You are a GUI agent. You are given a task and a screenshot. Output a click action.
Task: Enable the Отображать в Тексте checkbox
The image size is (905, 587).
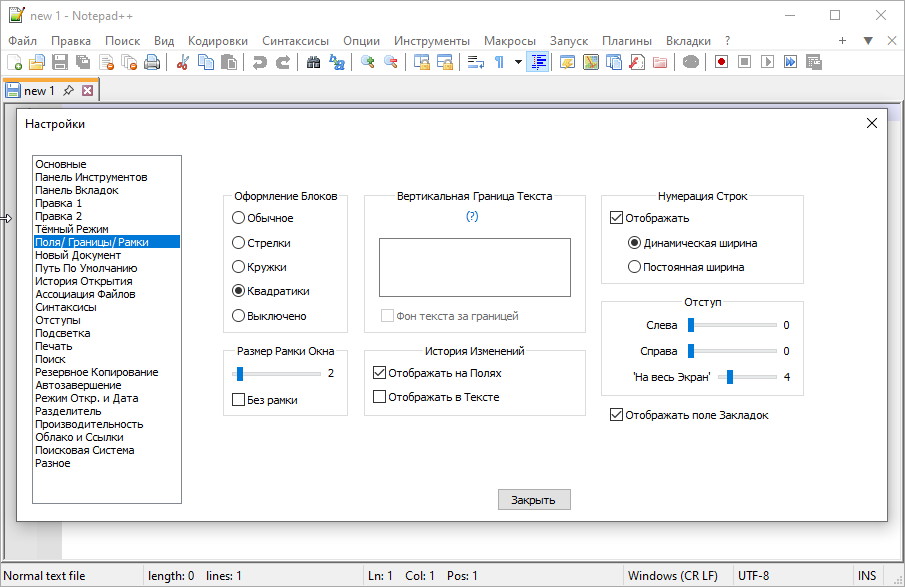379,397
